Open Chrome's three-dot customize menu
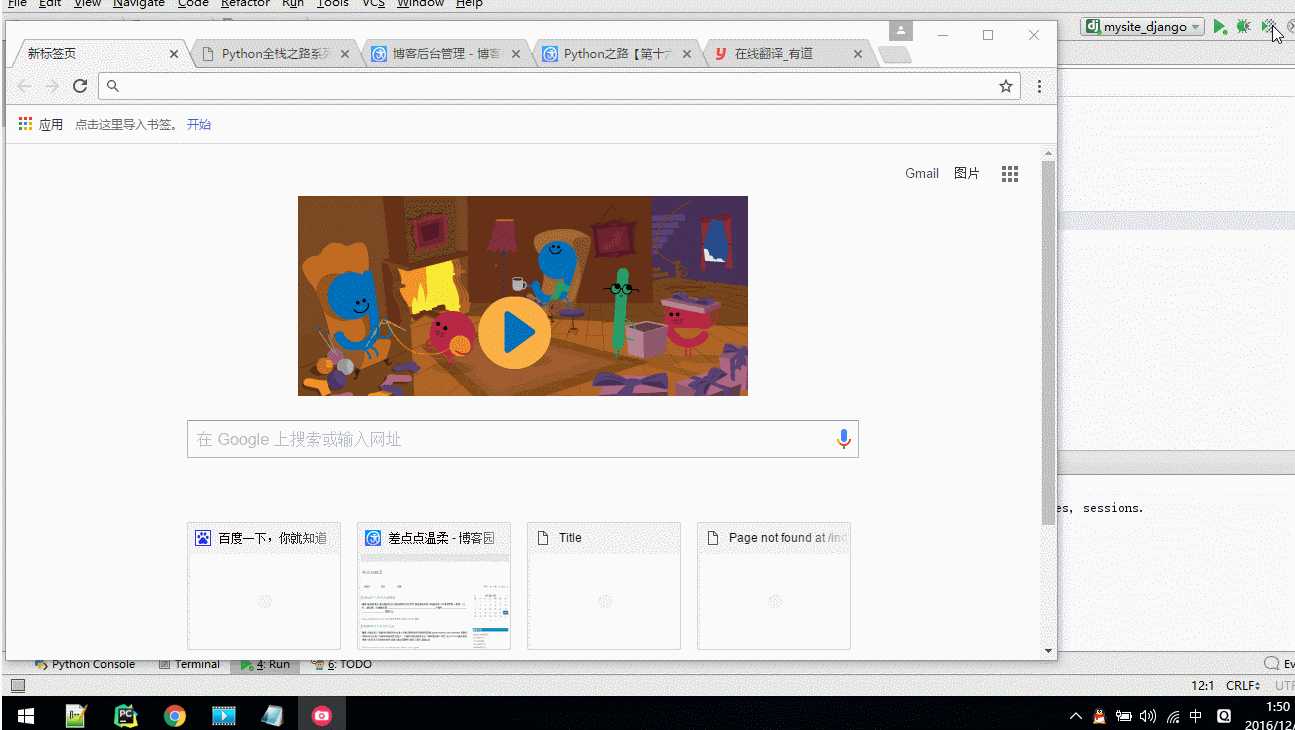This screenshot has width=1295, height=730. coord(1040,87)
